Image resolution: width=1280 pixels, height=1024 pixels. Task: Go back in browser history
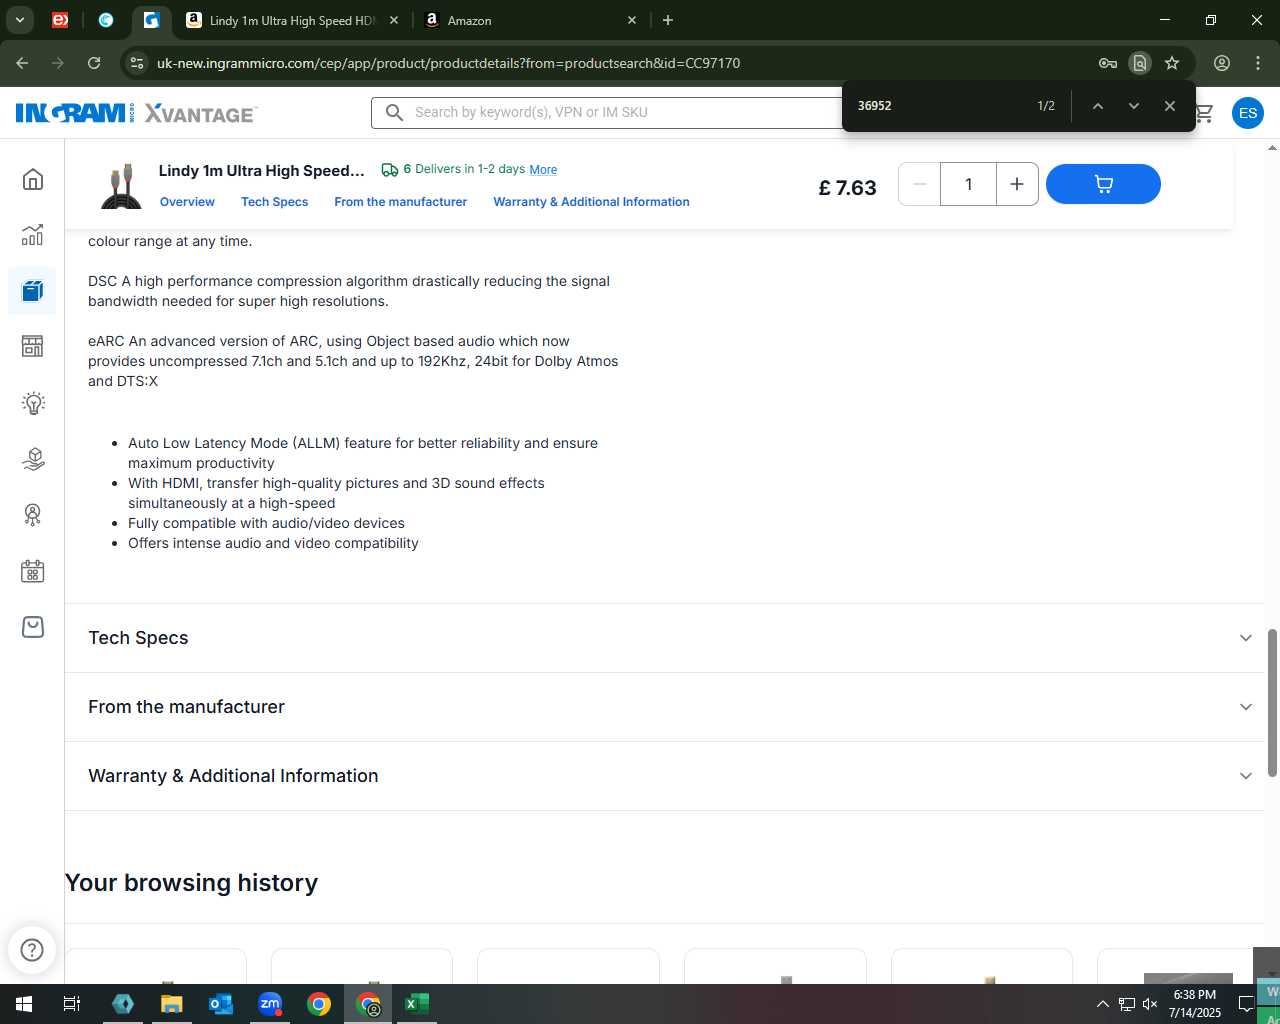[22, 63]
